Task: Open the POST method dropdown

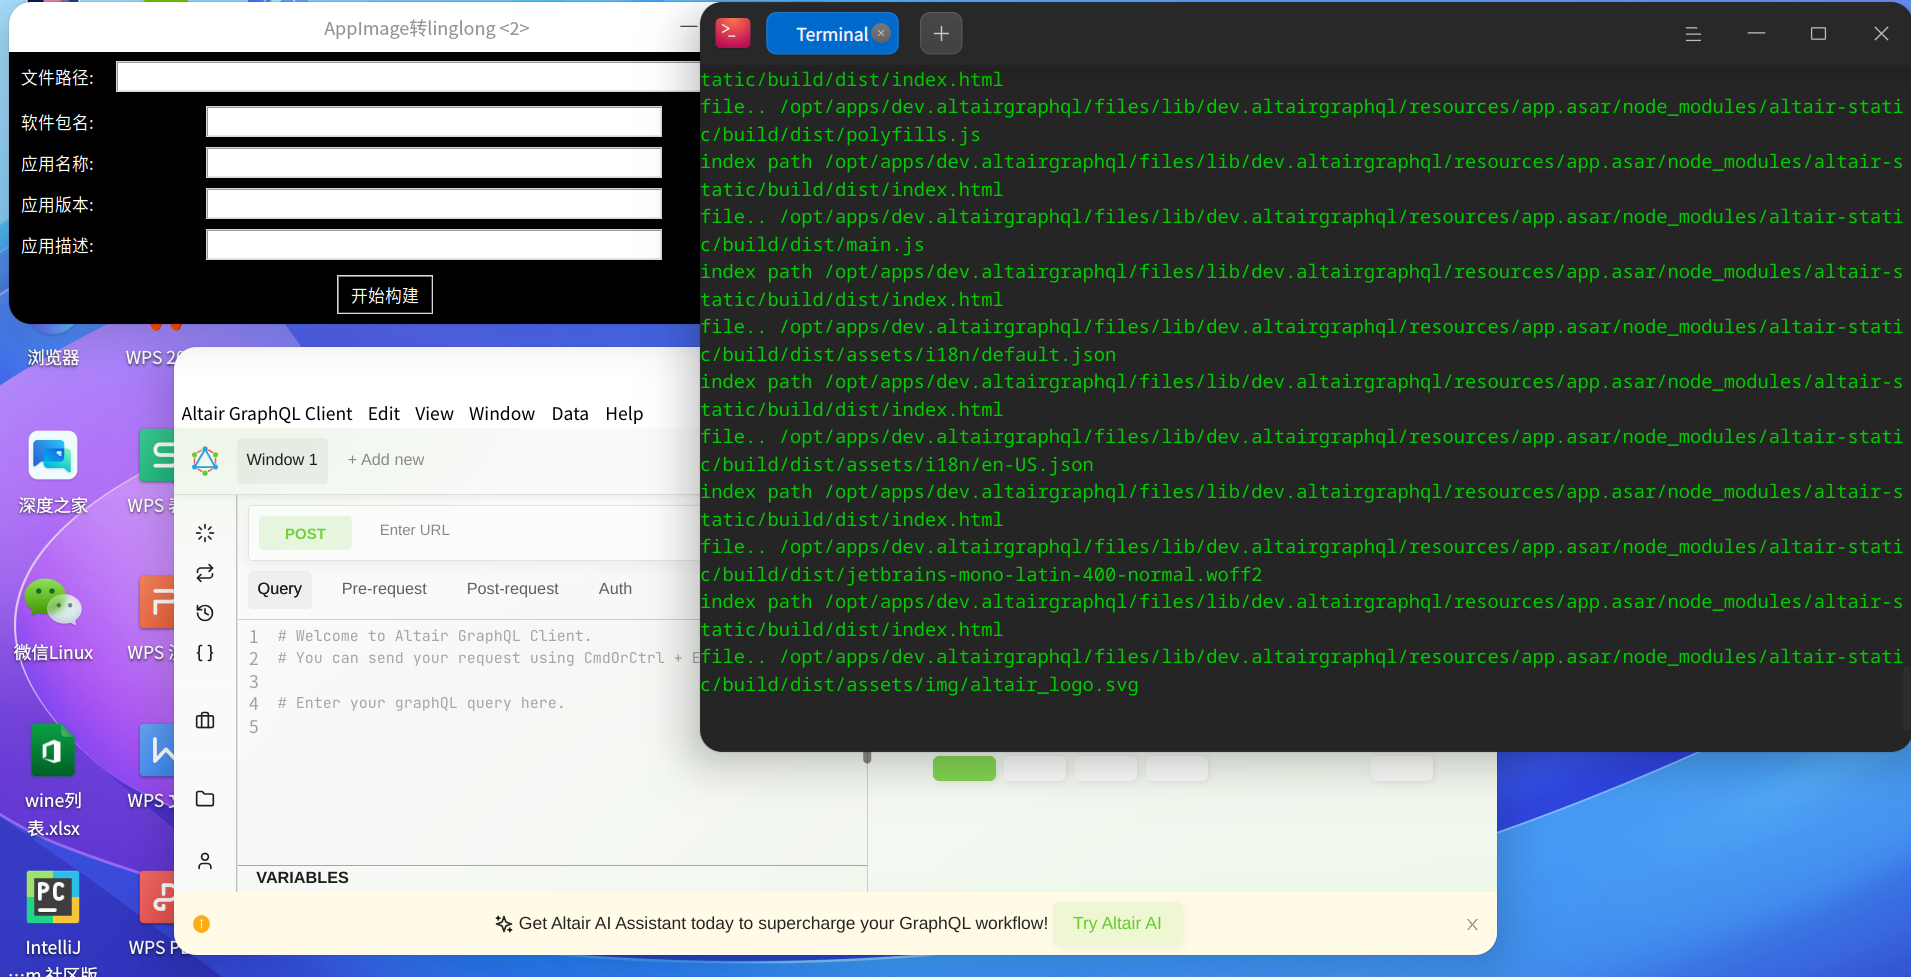Action: point(305,533)
